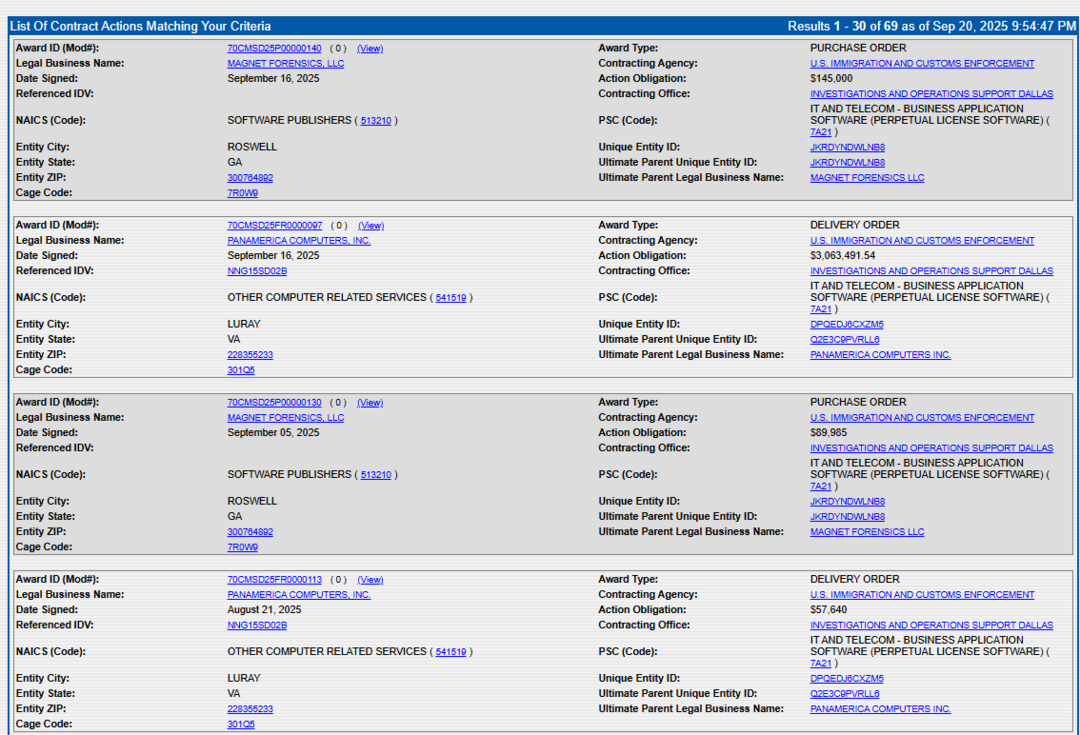Click PSC code 7A21 in $57,640 record

pyautogui.click(x=821, y=663)
